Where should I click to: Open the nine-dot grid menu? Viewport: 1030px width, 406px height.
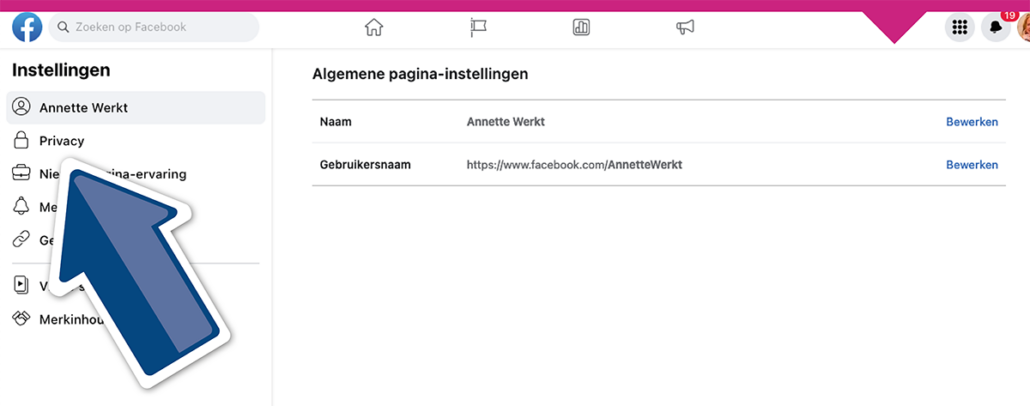click(959, 28)
